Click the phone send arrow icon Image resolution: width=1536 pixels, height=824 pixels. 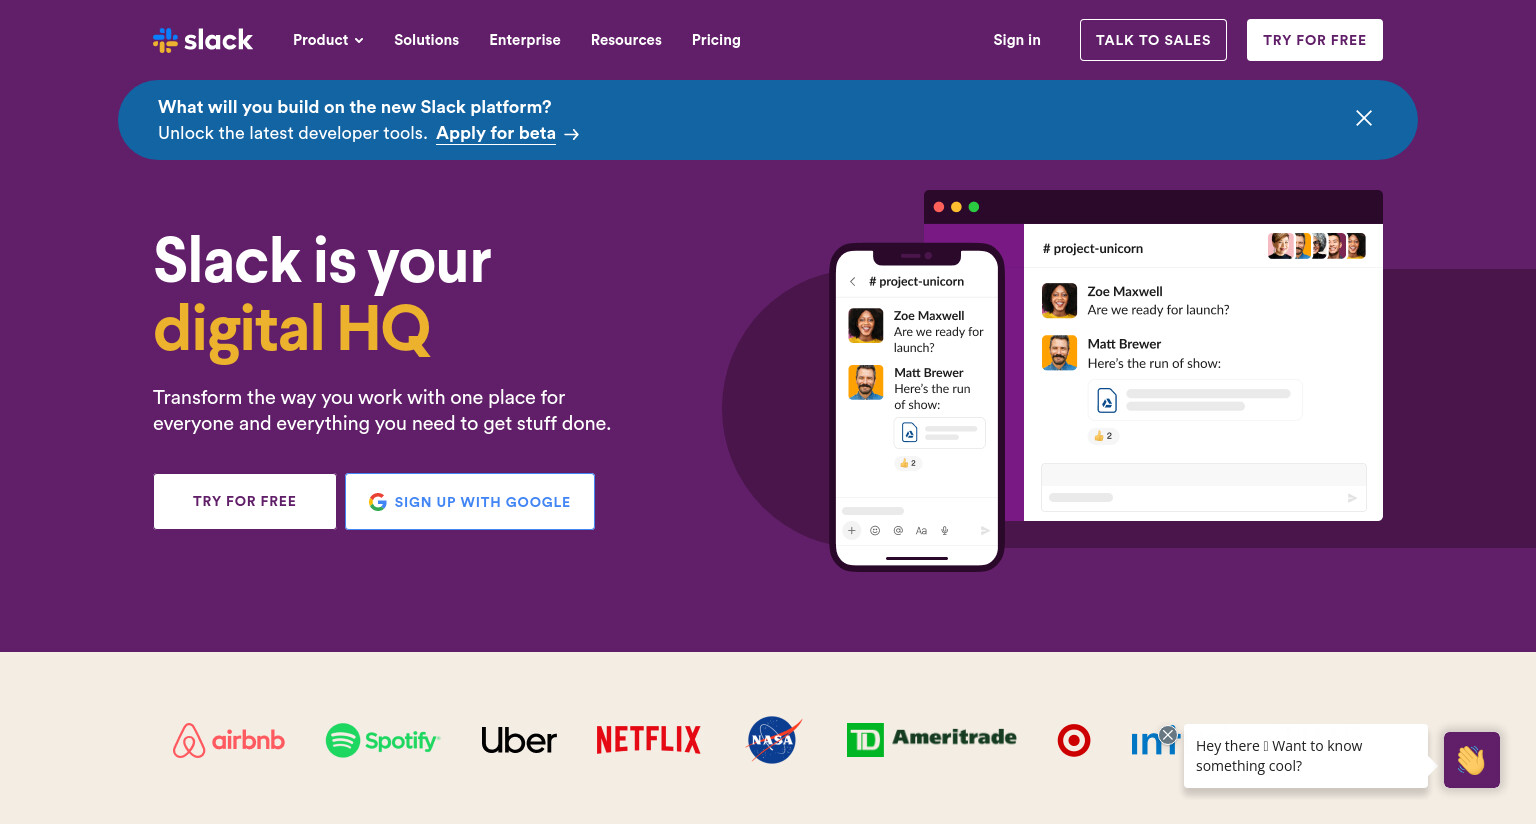coord(985,531)
